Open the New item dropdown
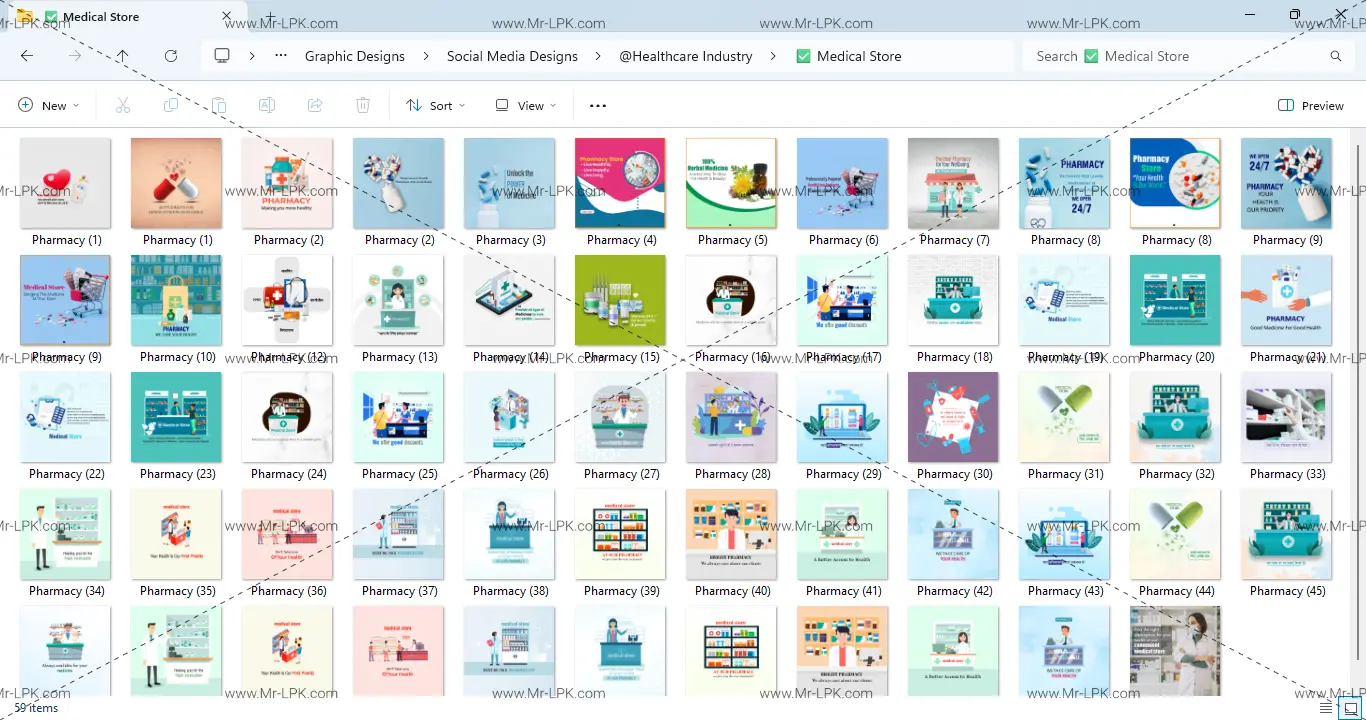This screenshot has width=1366, height=720. (48, 105)
